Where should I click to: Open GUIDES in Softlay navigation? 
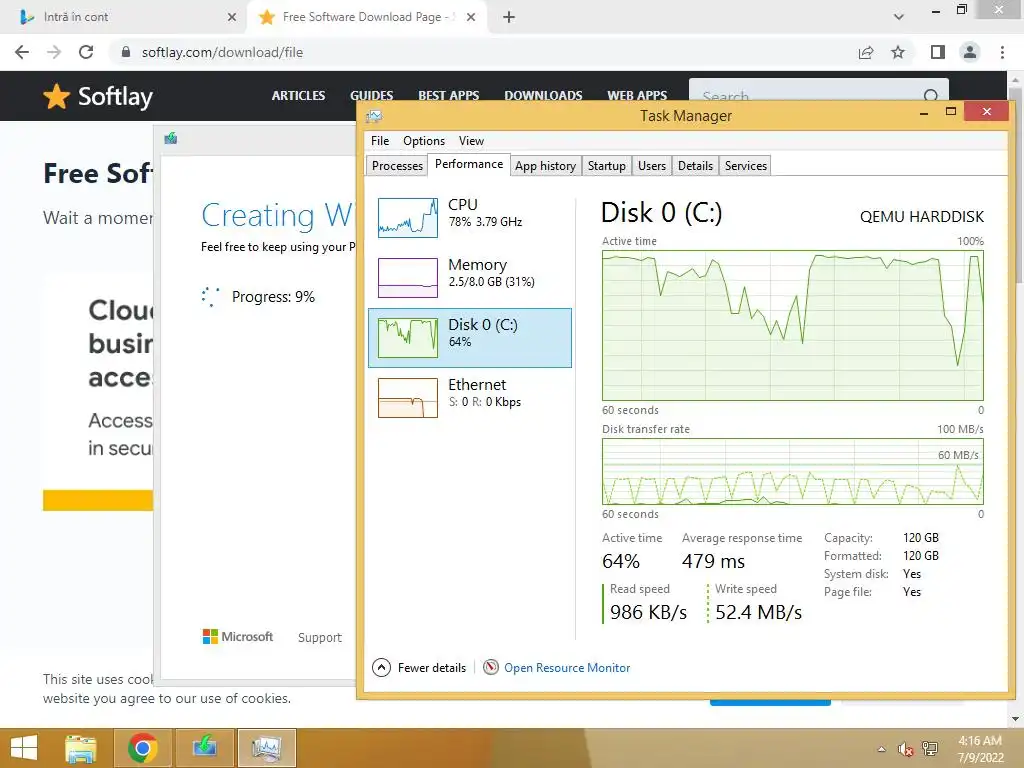click(372, 96)
